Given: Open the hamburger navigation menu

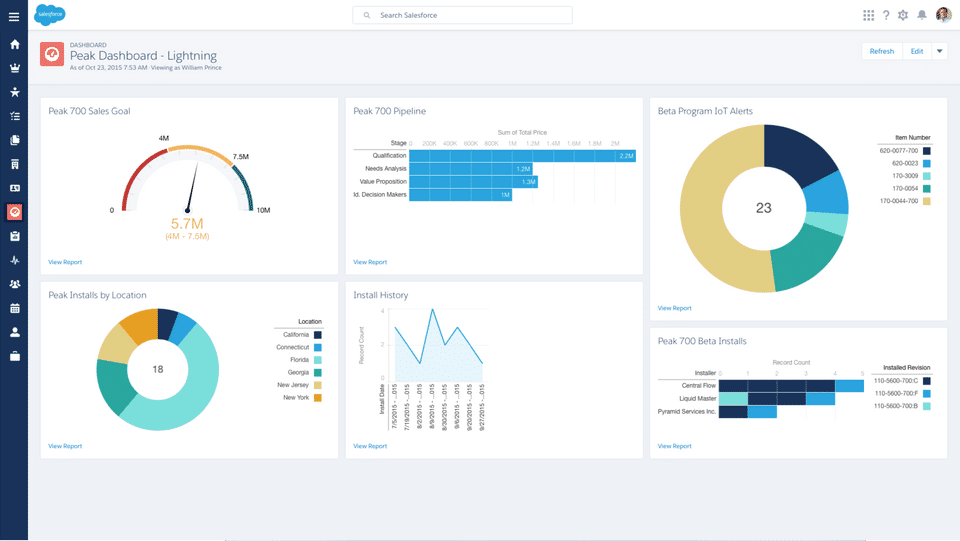Looking at the screenshot, I should [14, 17].
